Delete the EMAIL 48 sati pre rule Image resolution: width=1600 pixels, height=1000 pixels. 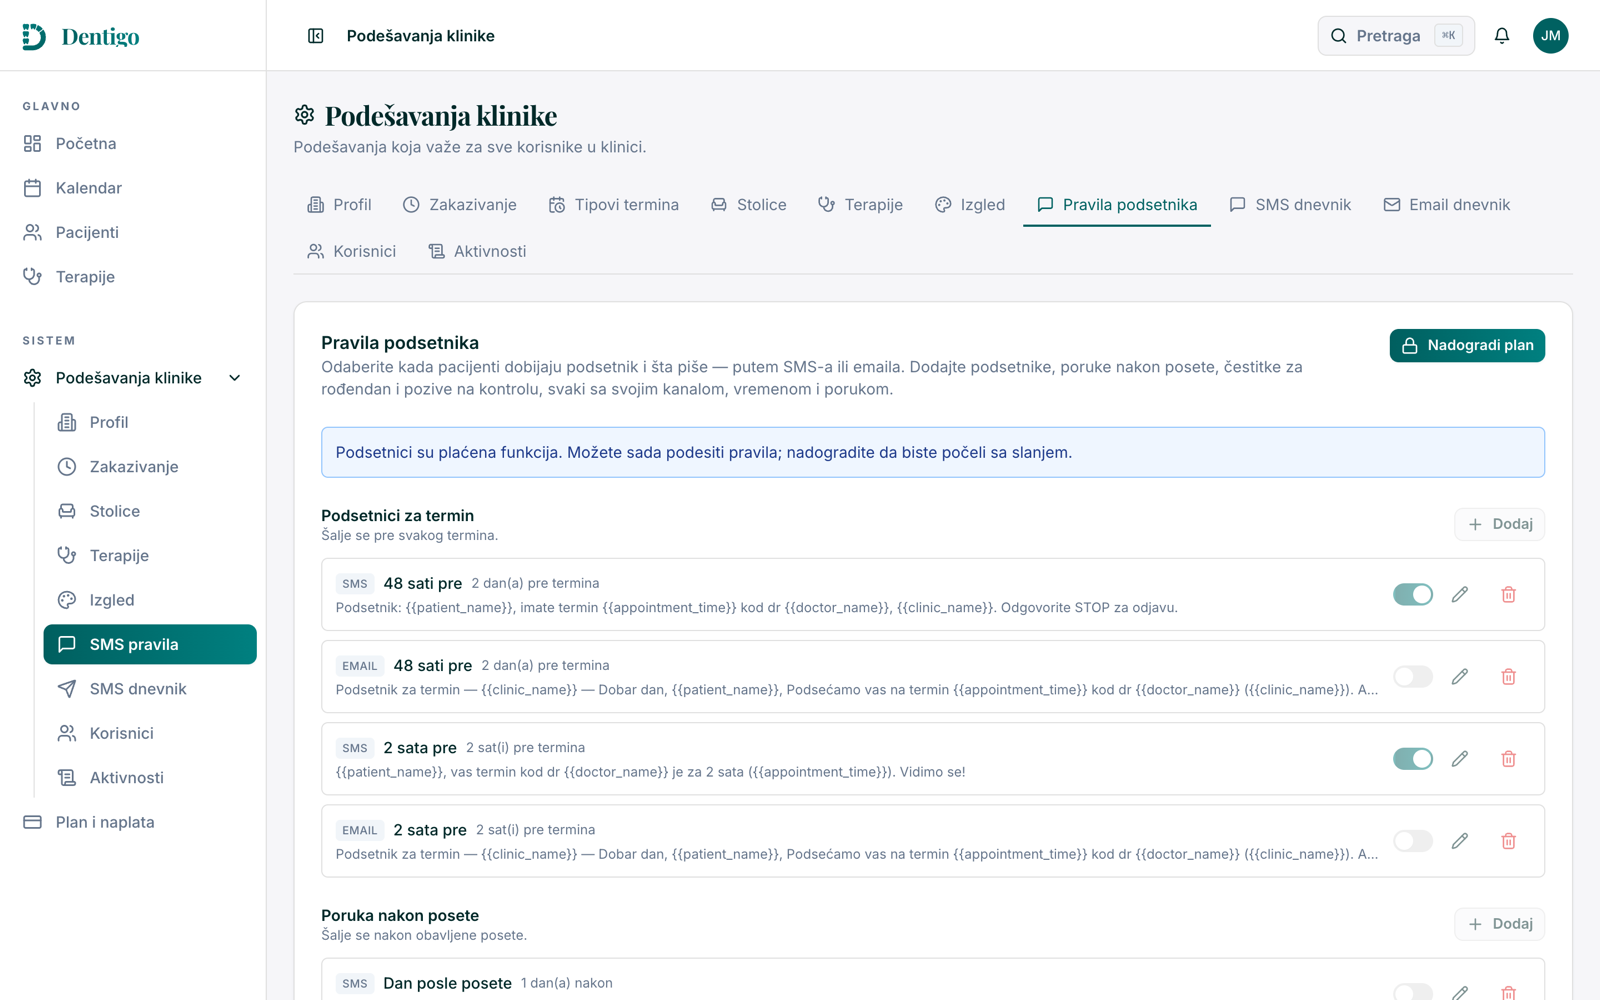point(1508,677)
